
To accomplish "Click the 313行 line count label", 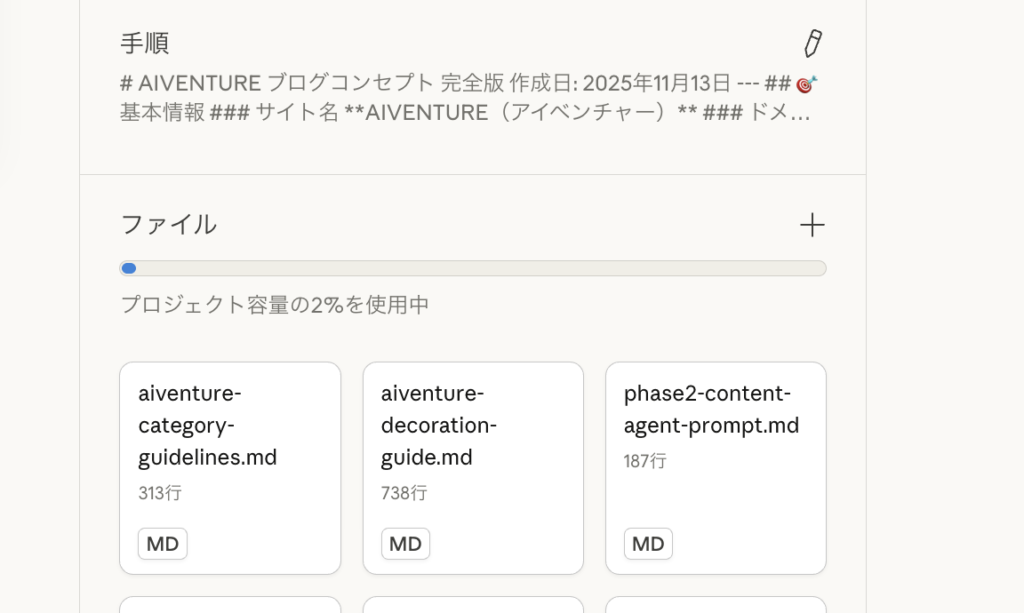I will pyautogui.click(x=160, y=493).
